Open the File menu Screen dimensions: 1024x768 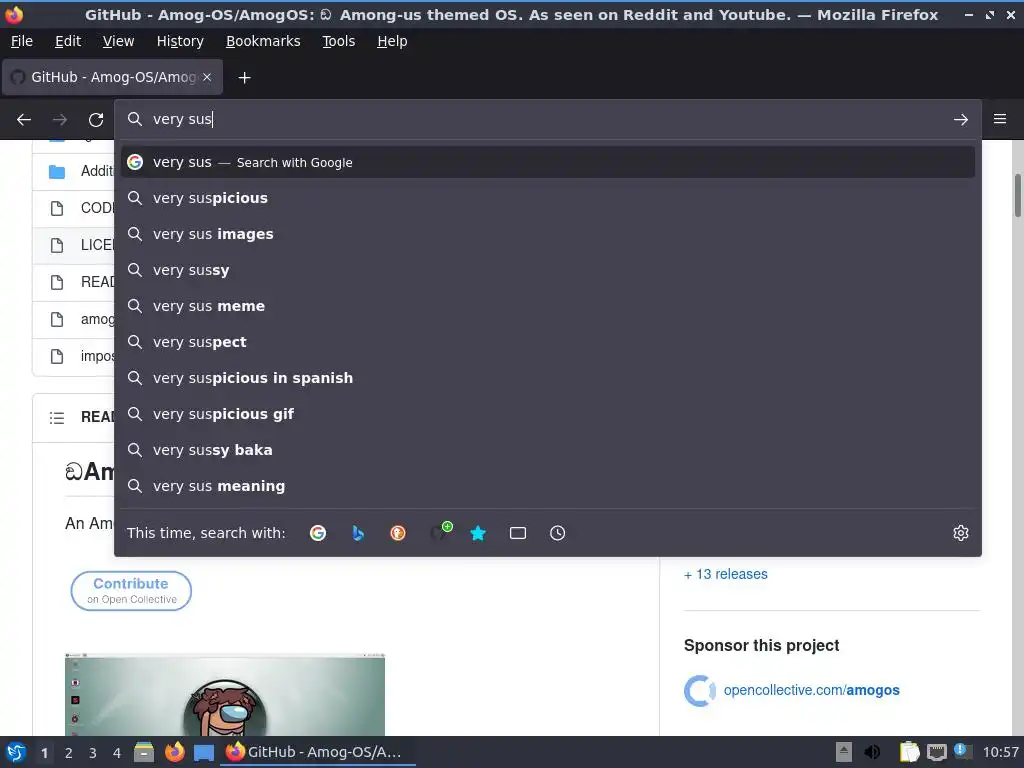click(22, 41)
